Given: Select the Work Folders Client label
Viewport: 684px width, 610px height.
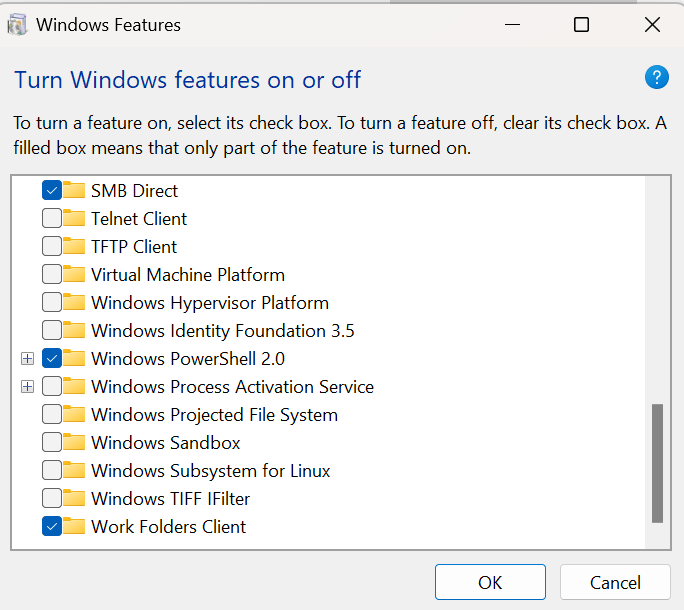Looking at the screenshot, I should click(x=168, y=527).
